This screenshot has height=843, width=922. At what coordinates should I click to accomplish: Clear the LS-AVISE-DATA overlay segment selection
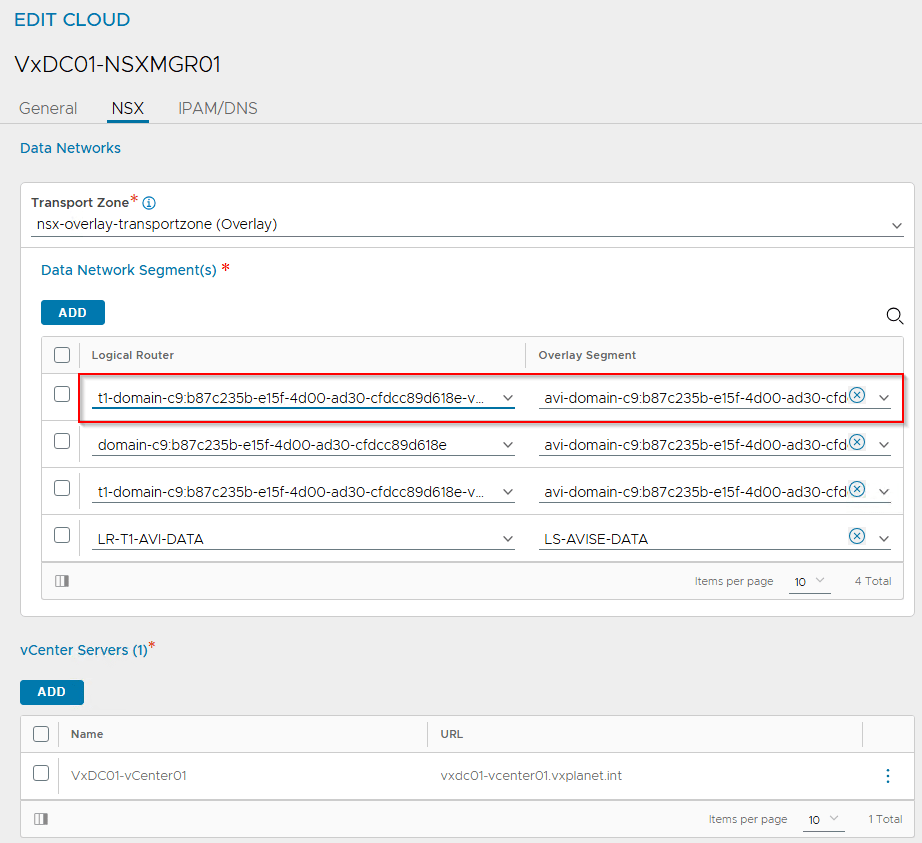point(857,536)
